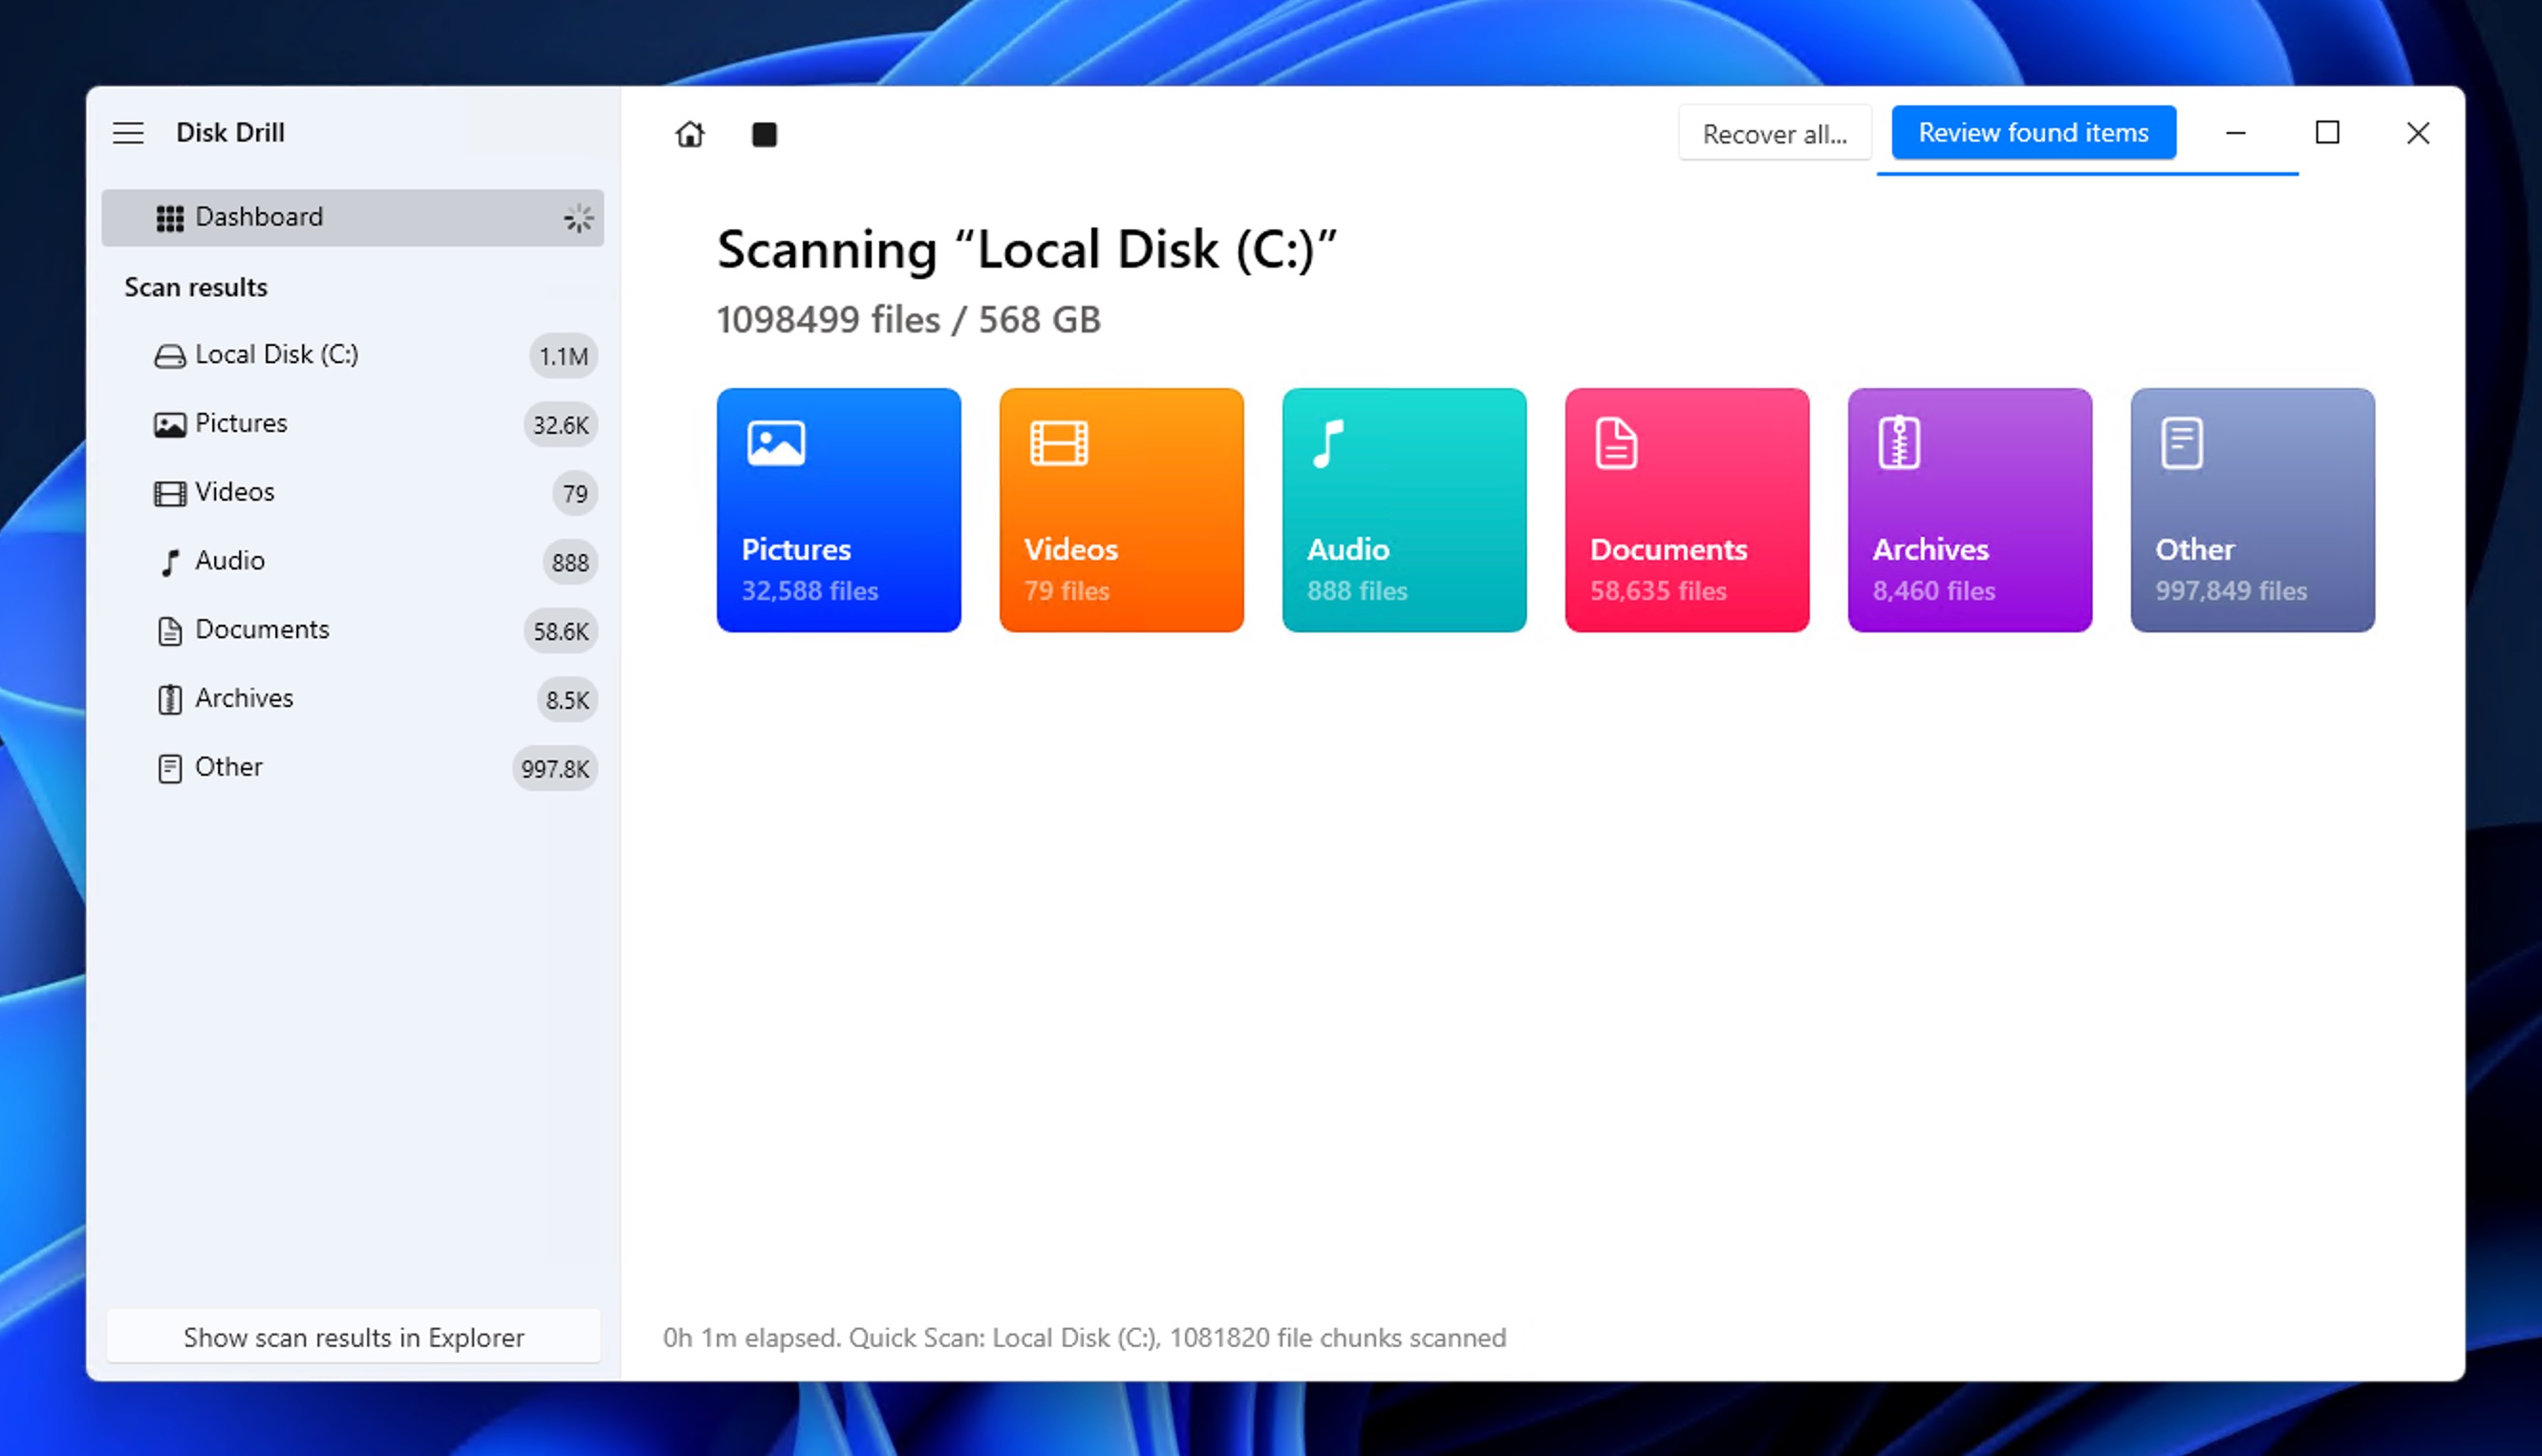This screenshot has width=2542, height=1456.
Task: Open the Local Disk (C:) scan results
Action: (x=277, y=354)
